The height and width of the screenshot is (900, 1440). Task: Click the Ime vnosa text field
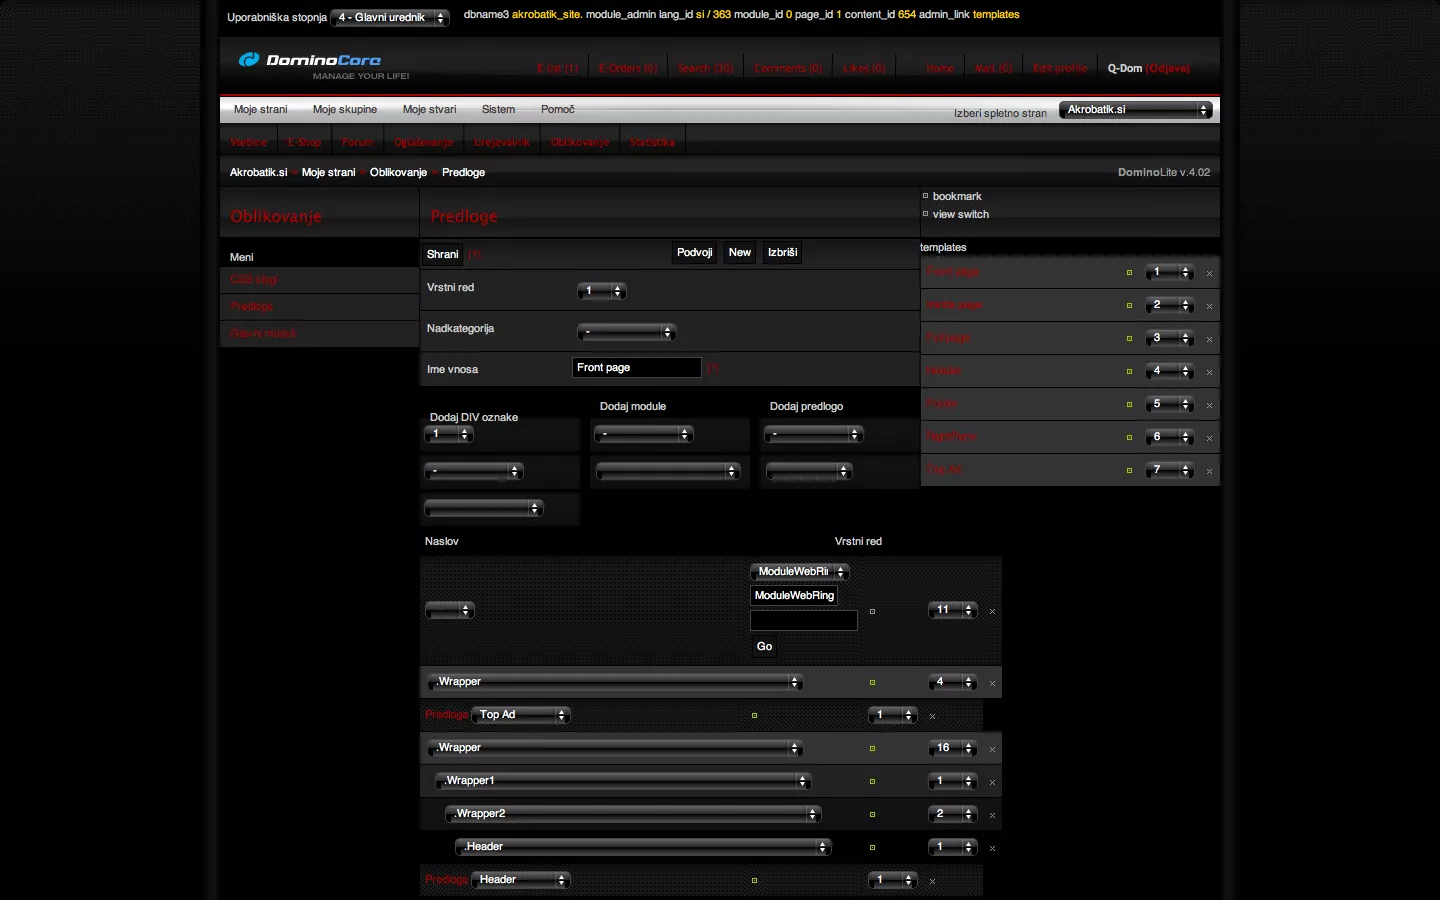tap(636, 368)
